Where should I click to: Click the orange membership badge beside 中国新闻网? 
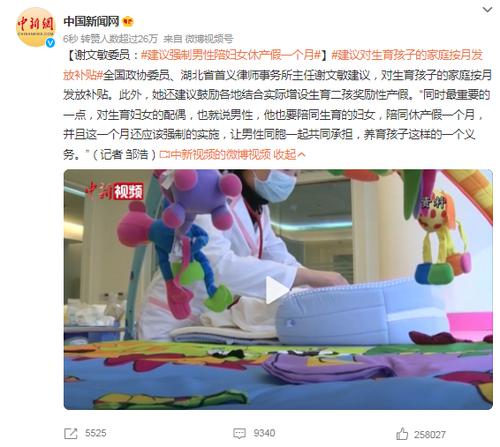tap(128, 22)
